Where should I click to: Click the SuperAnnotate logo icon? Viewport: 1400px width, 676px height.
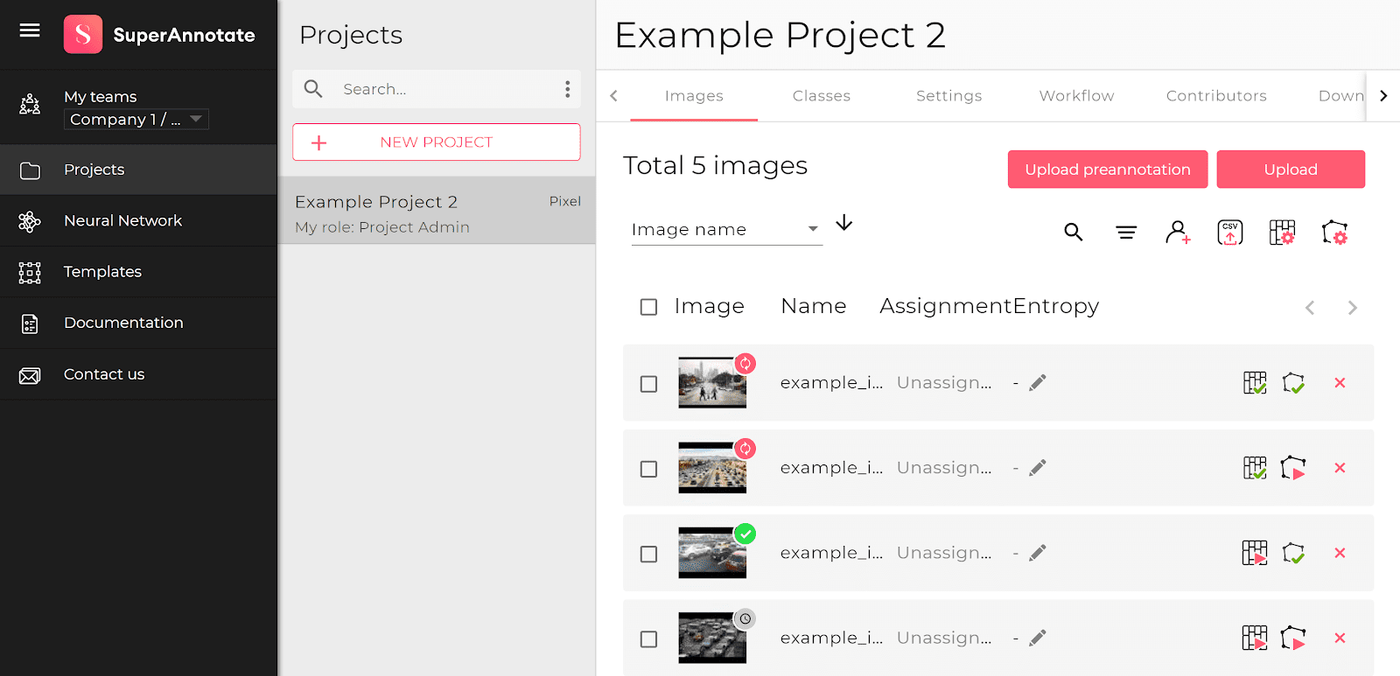83,34
